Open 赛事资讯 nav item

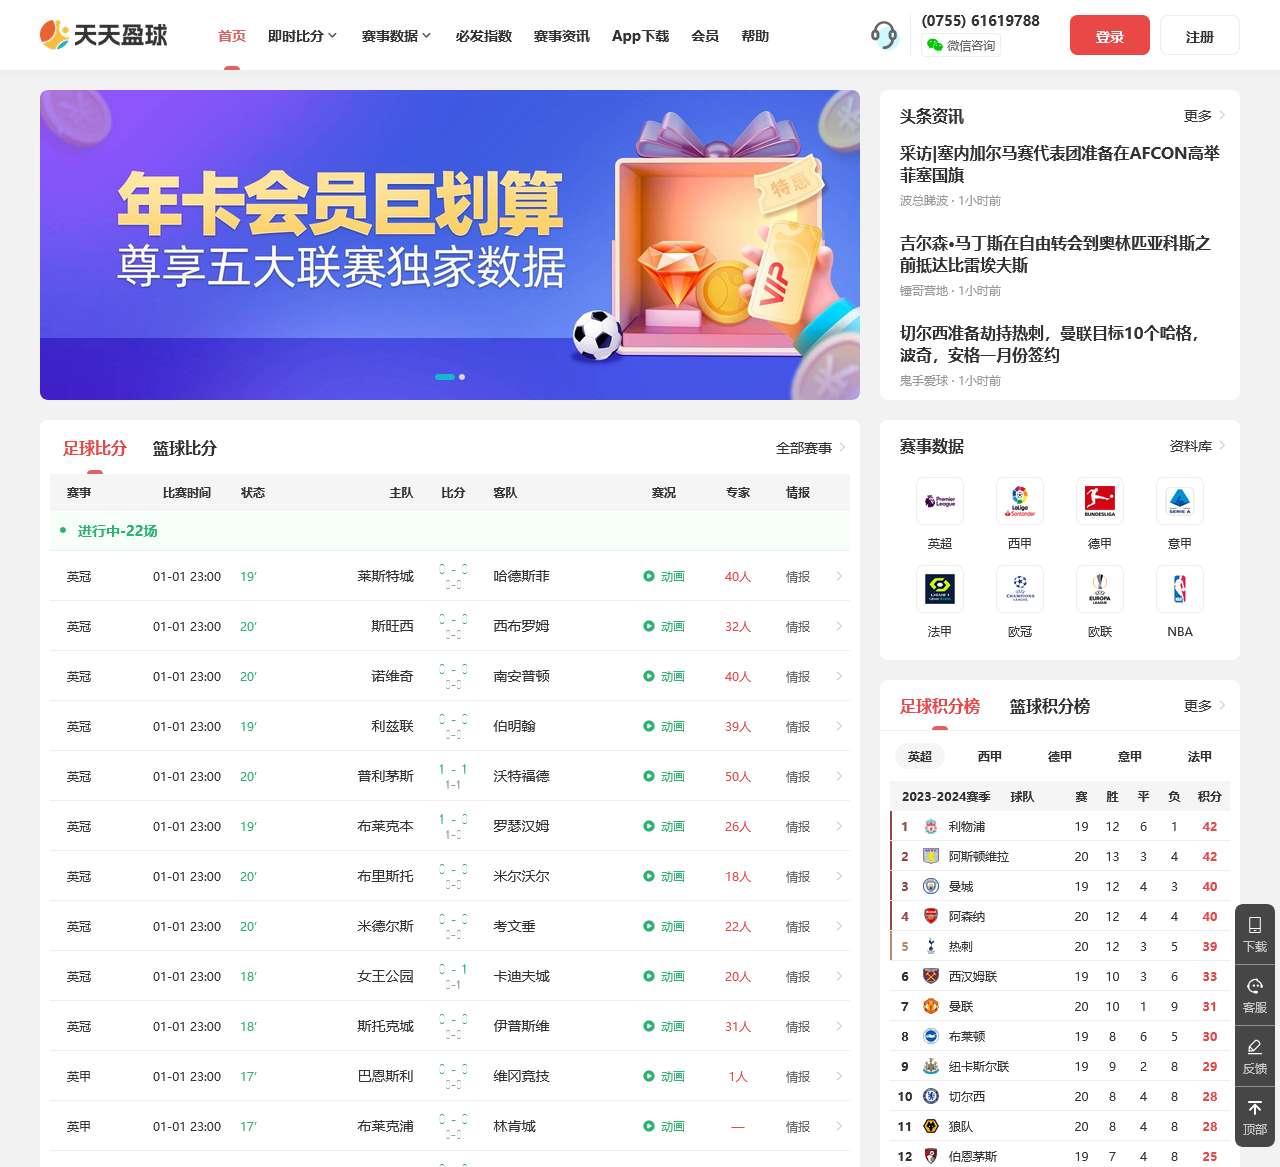click(561, 36)
